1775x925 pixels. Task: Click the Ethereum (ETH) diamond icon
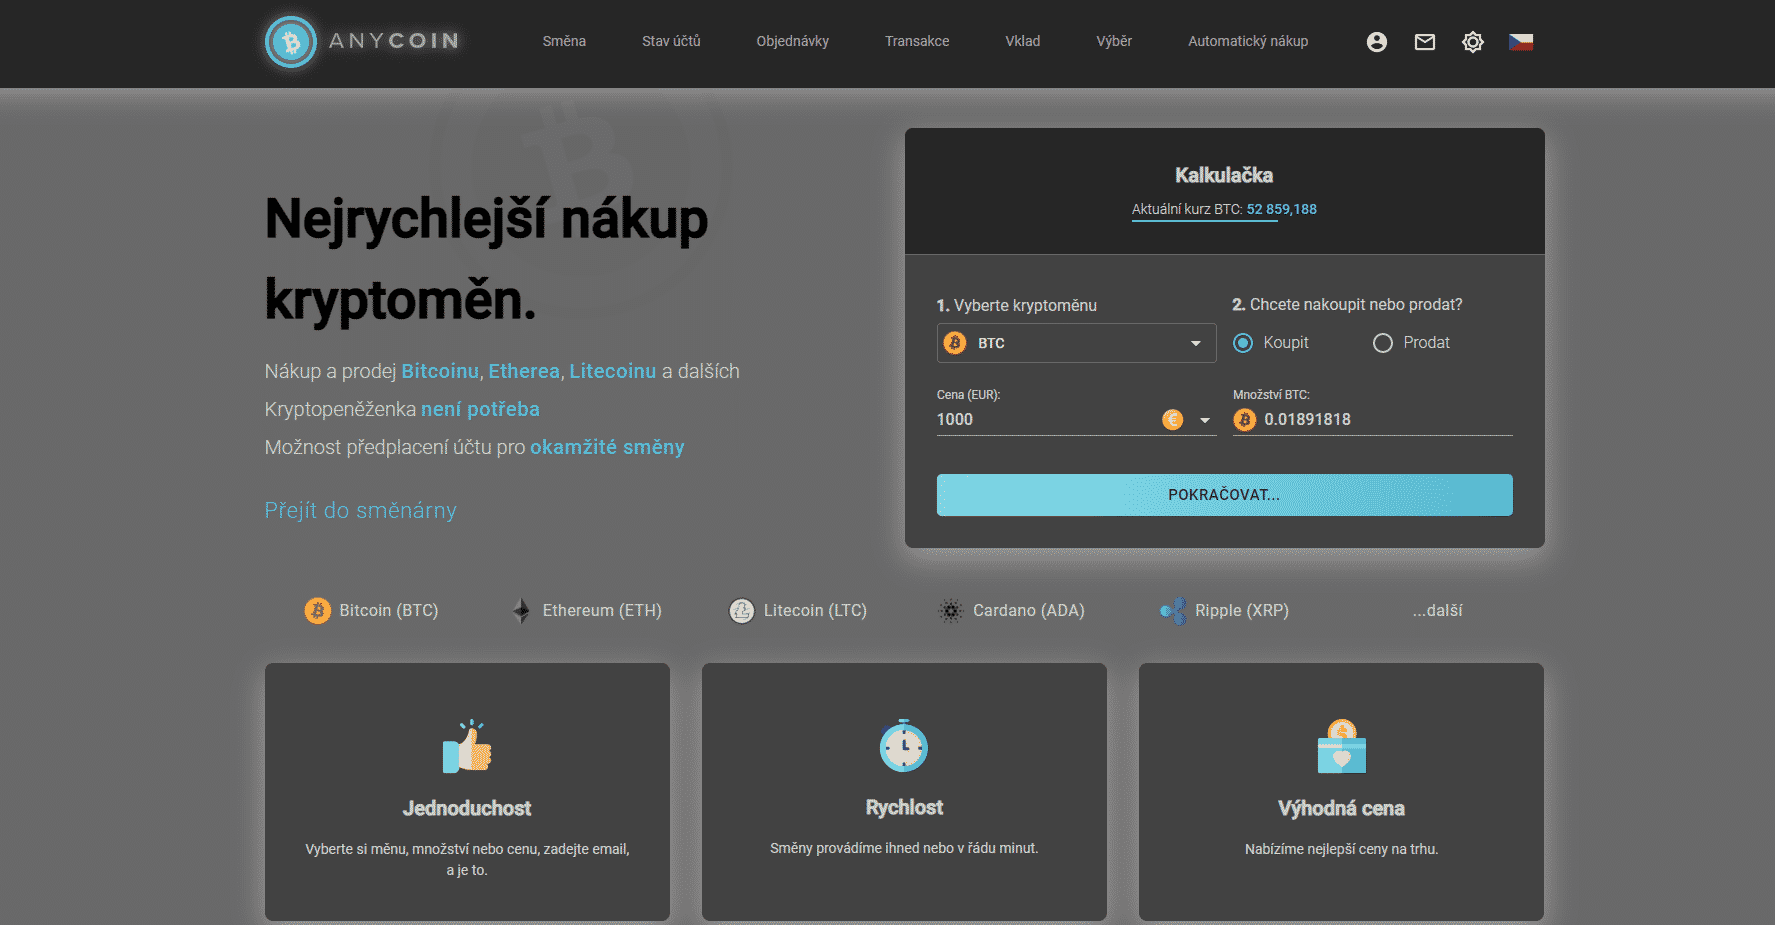(521, 611)
